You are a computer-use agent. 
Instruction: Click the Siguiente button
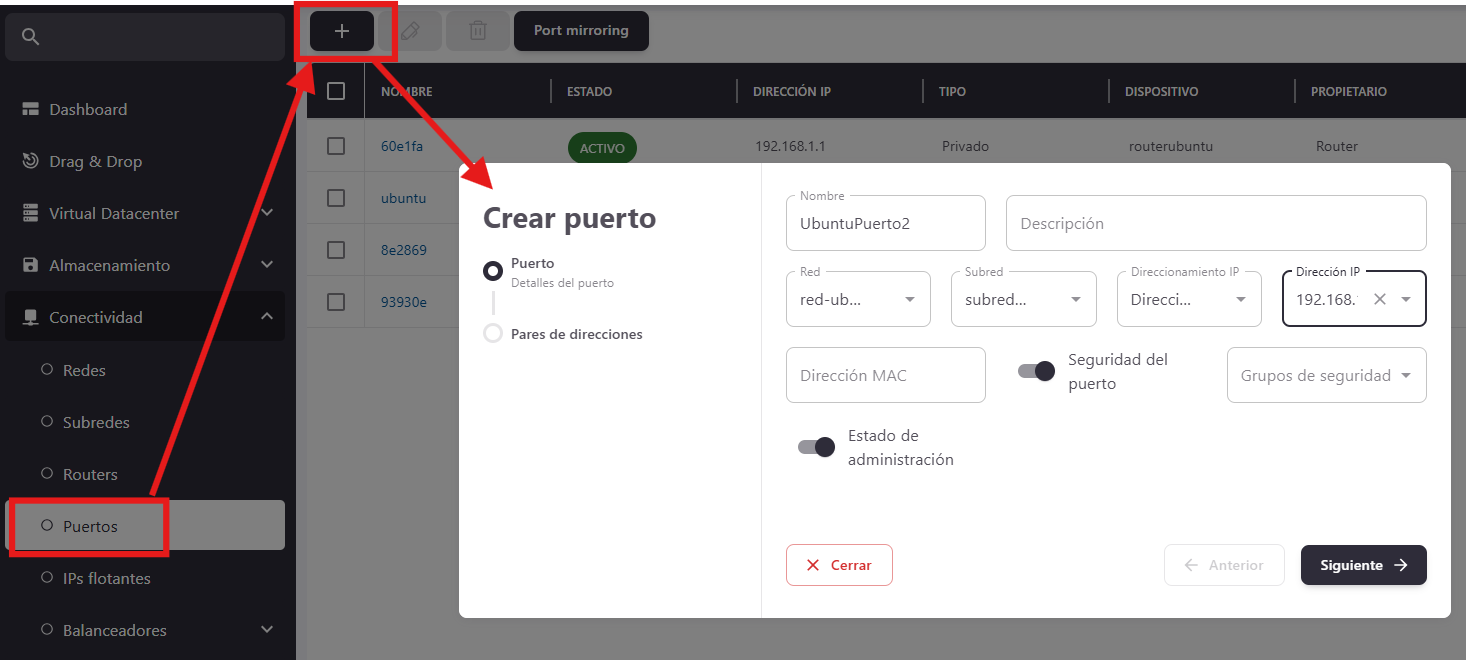pyautogui.click(x=1363, y=565)
